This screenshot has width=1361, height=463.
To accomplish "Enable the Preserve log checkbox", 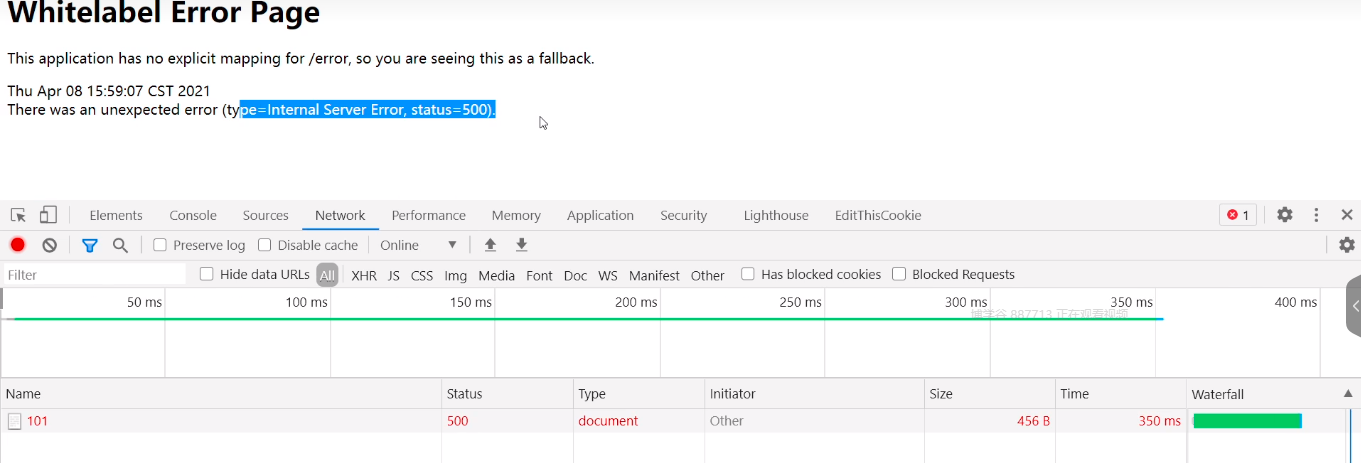I will [x=160, y=245].
